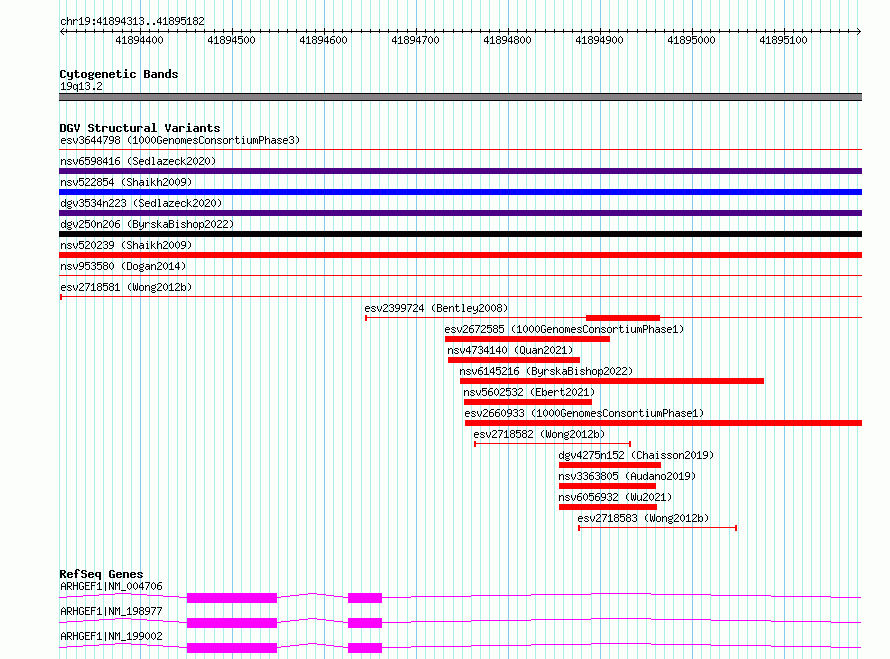Click the 19q13.2 cytogenetic band bar

(460, 97)
